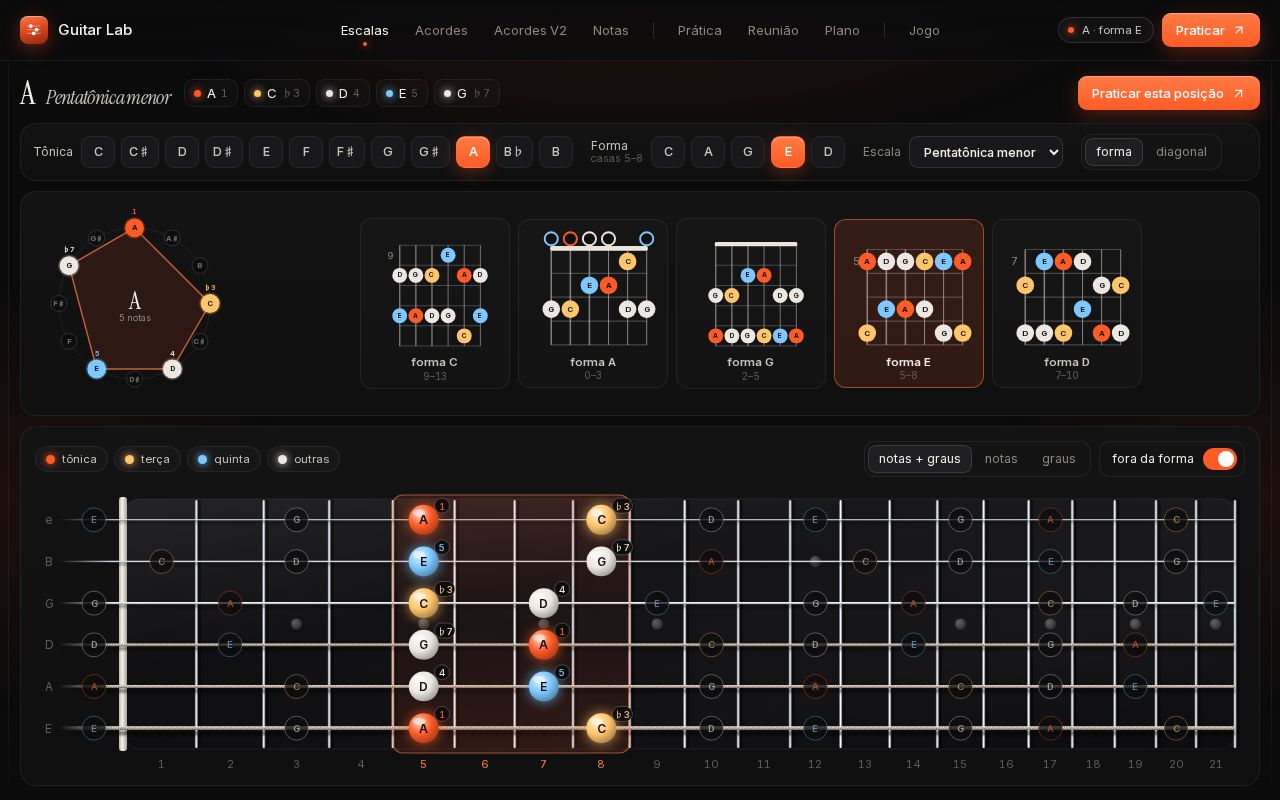Choose Forma A button
Image resolution: width=1280 pixels, height=800 pixels.
point(708,152)
